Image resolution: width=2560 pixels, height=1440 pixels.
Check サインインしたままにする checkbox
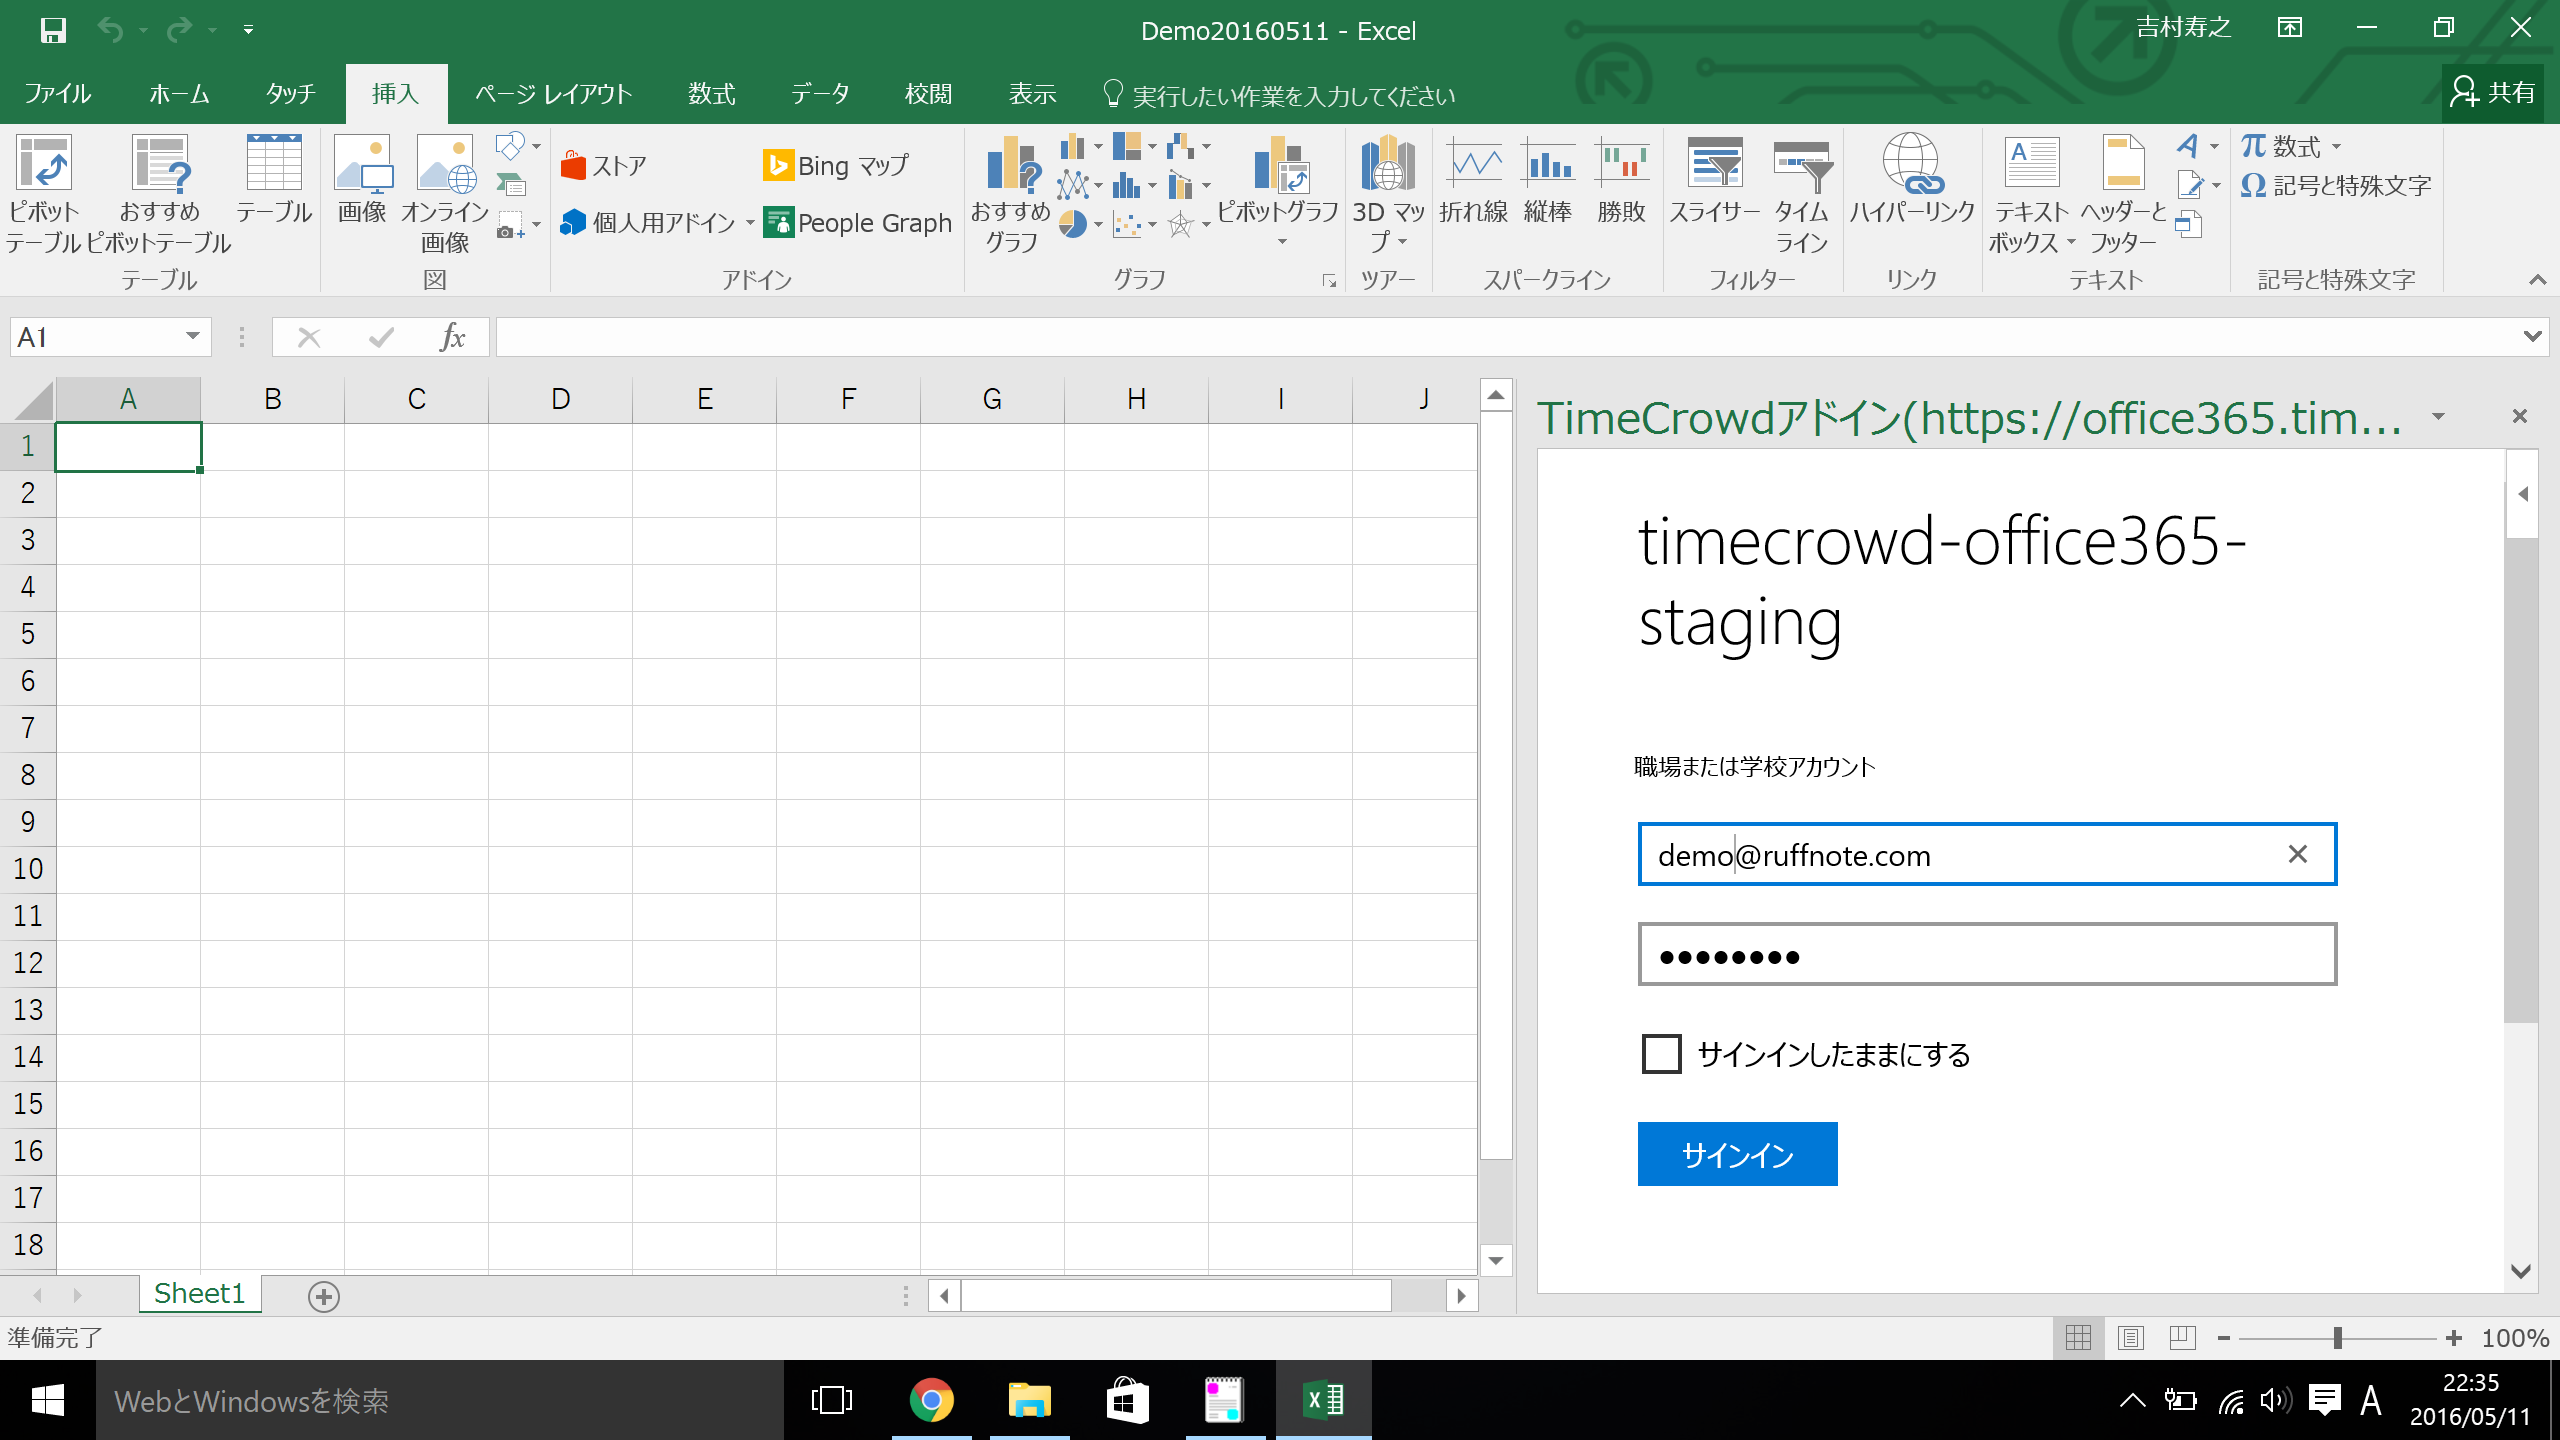(1662, 1054)
